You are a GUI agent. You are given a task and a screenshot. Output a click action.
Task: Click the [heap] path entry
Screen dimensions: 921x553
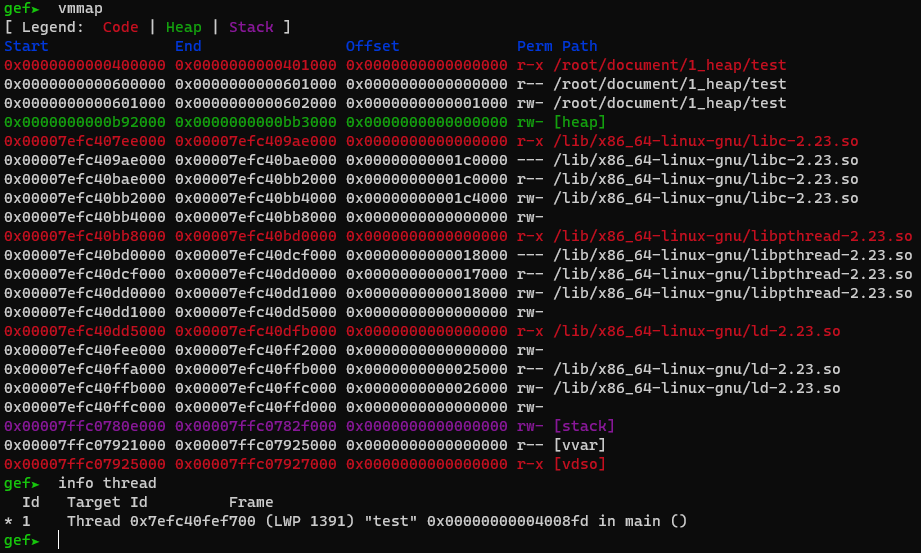pos(584,122)
